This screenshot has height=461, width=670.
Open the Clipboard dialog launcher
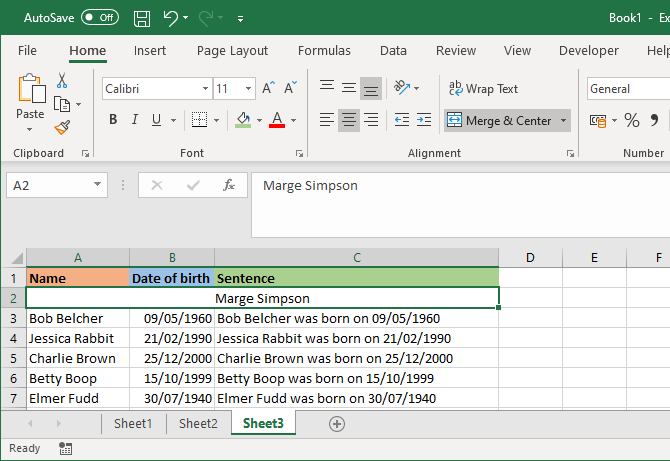coord(85,153)
